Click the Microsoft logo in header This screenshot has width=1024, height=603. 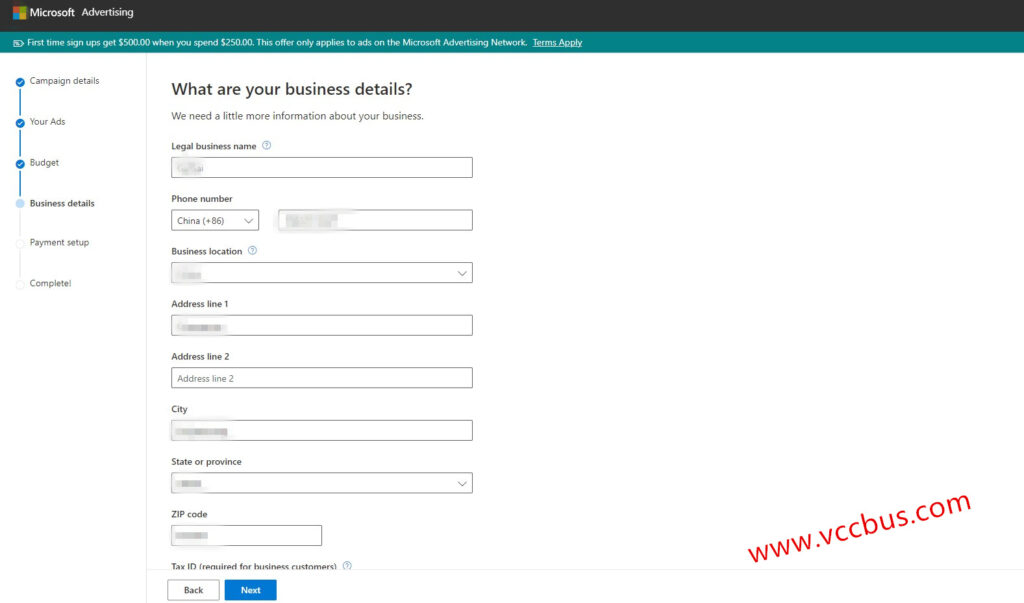[19, 13]
